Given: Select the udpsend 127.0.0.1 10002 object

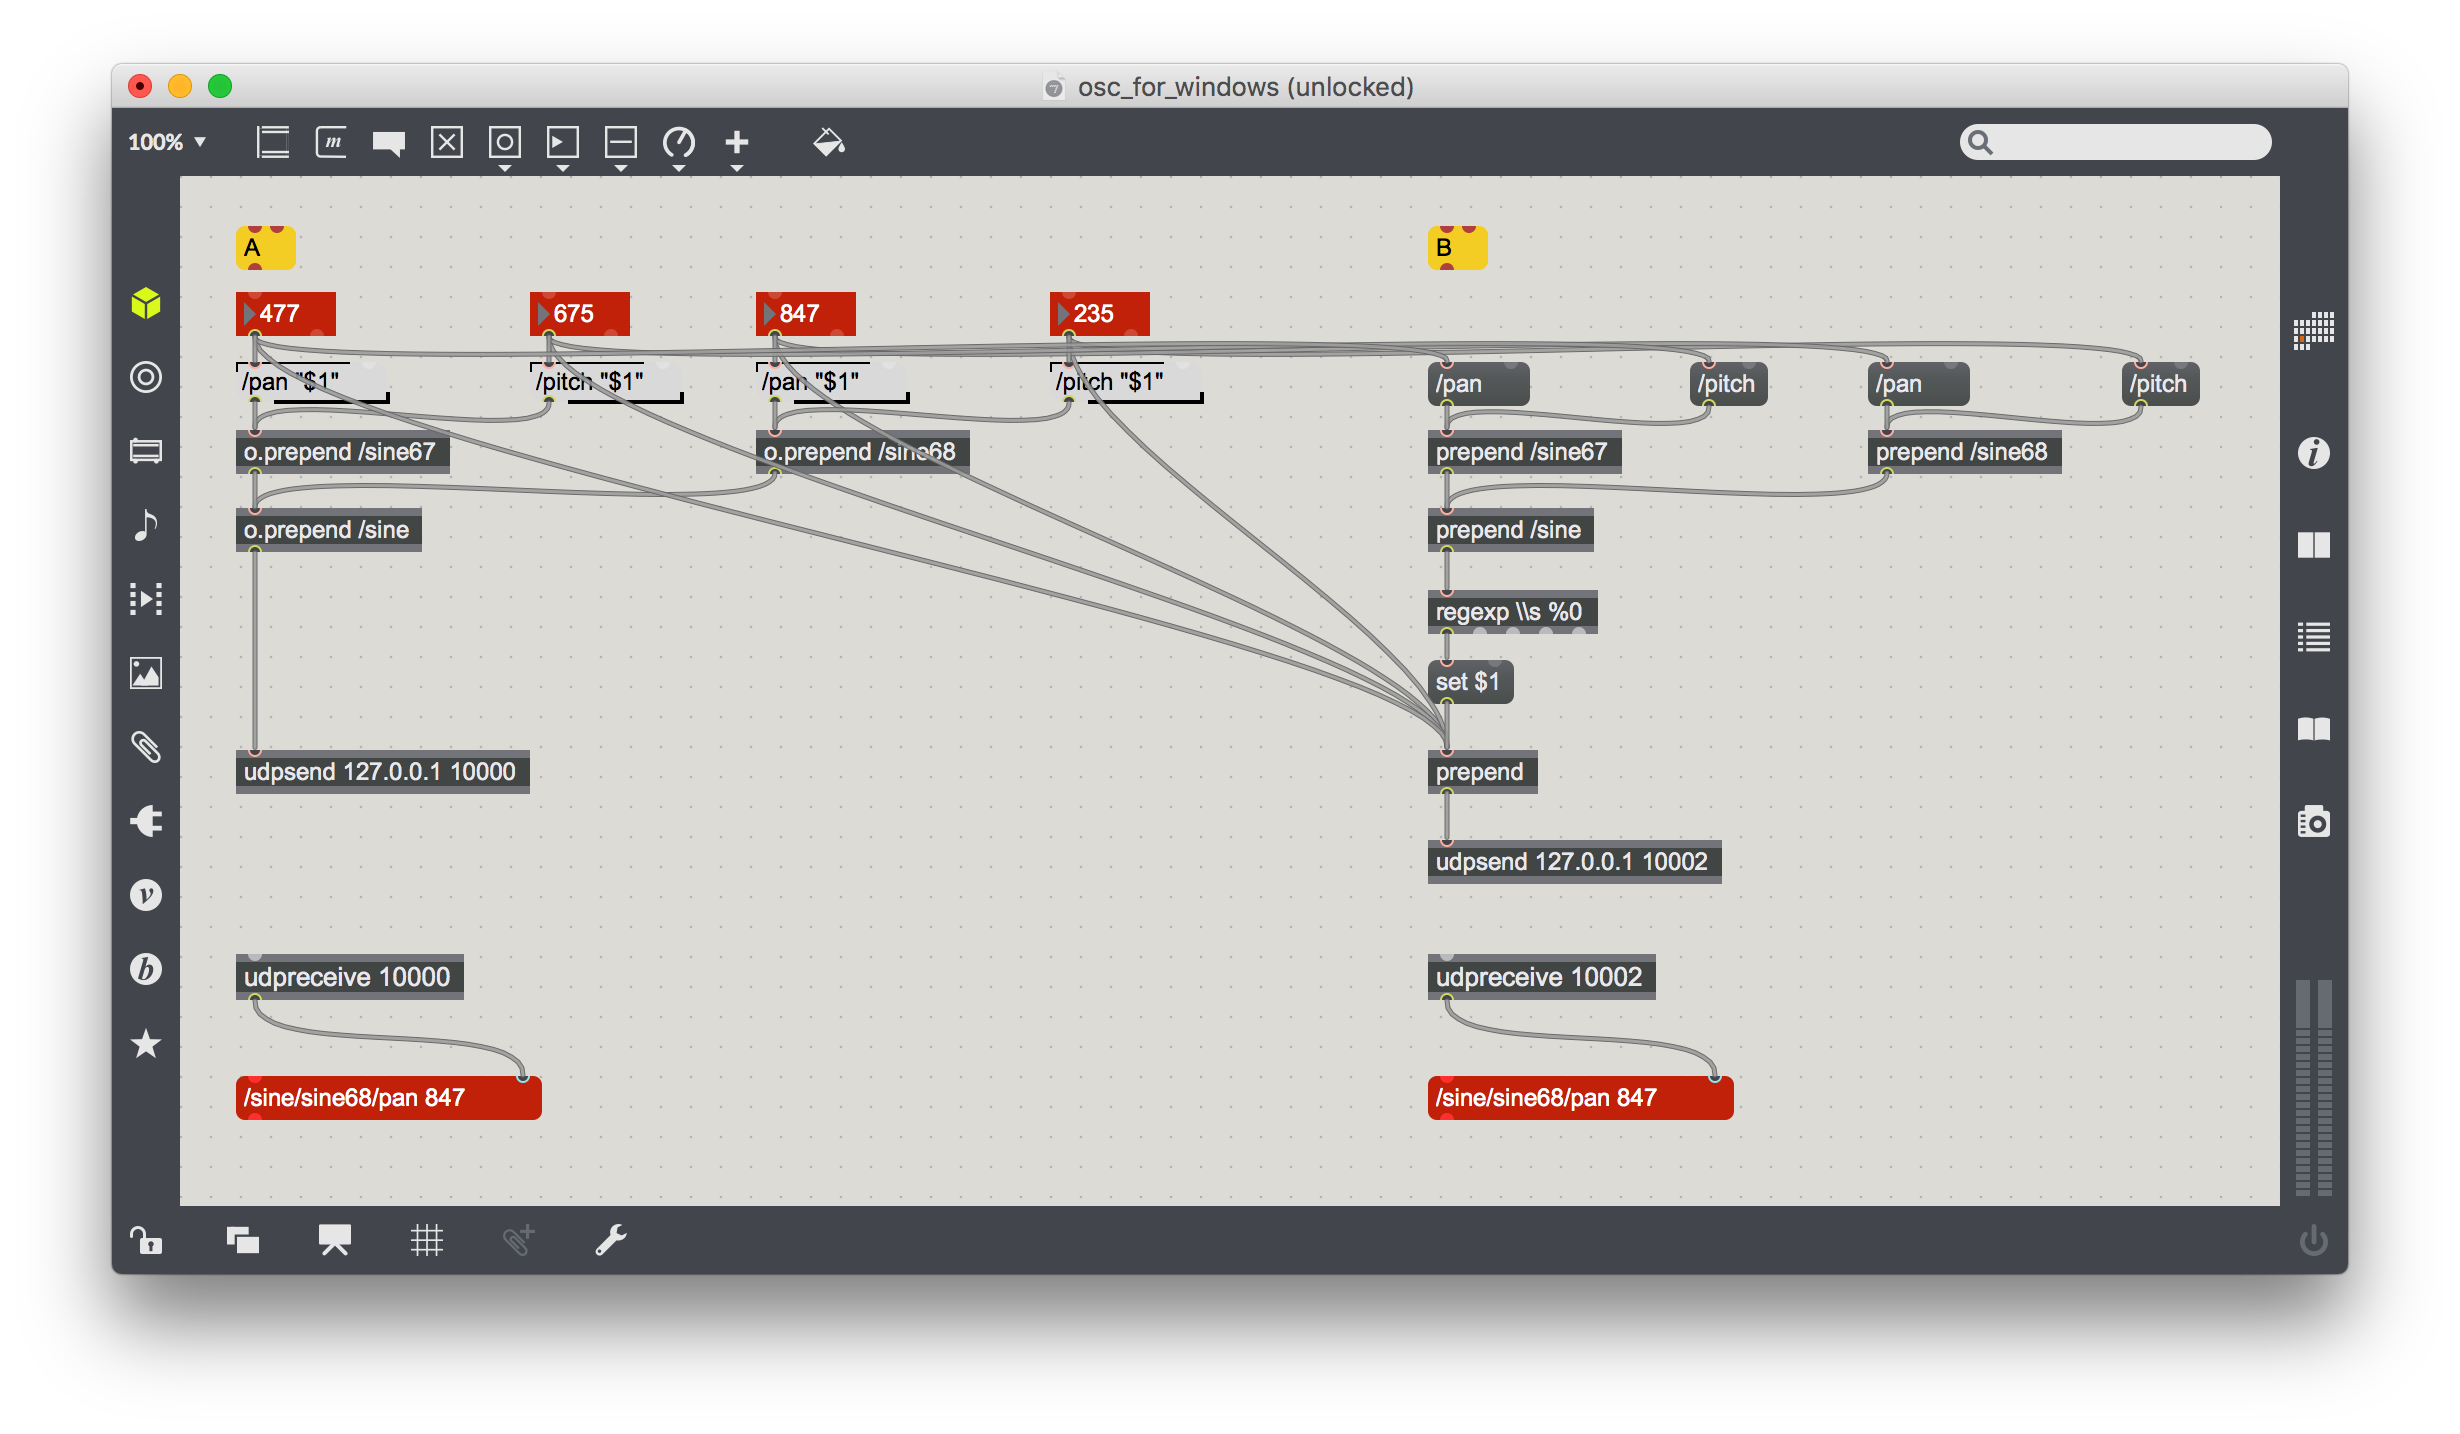Looking at the screenshot, I should [x=1575, y=862].
